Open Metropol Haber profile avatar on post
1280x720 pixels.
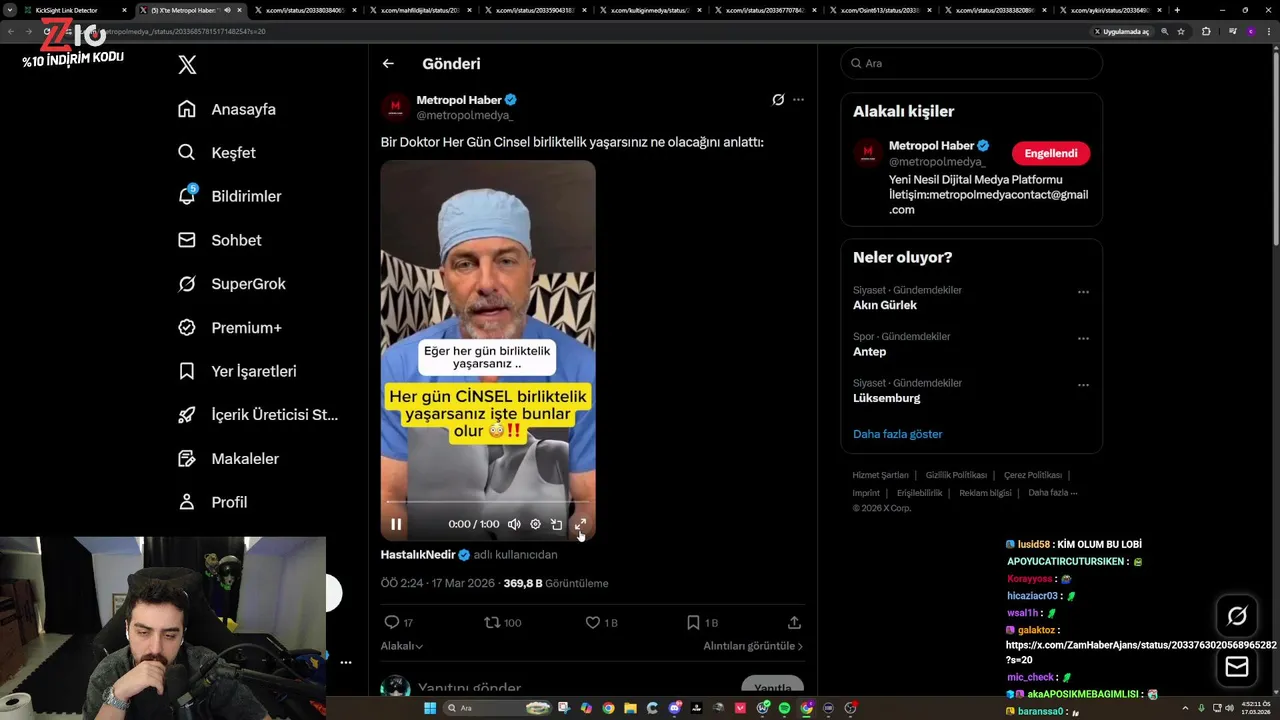tap(396, 107)
